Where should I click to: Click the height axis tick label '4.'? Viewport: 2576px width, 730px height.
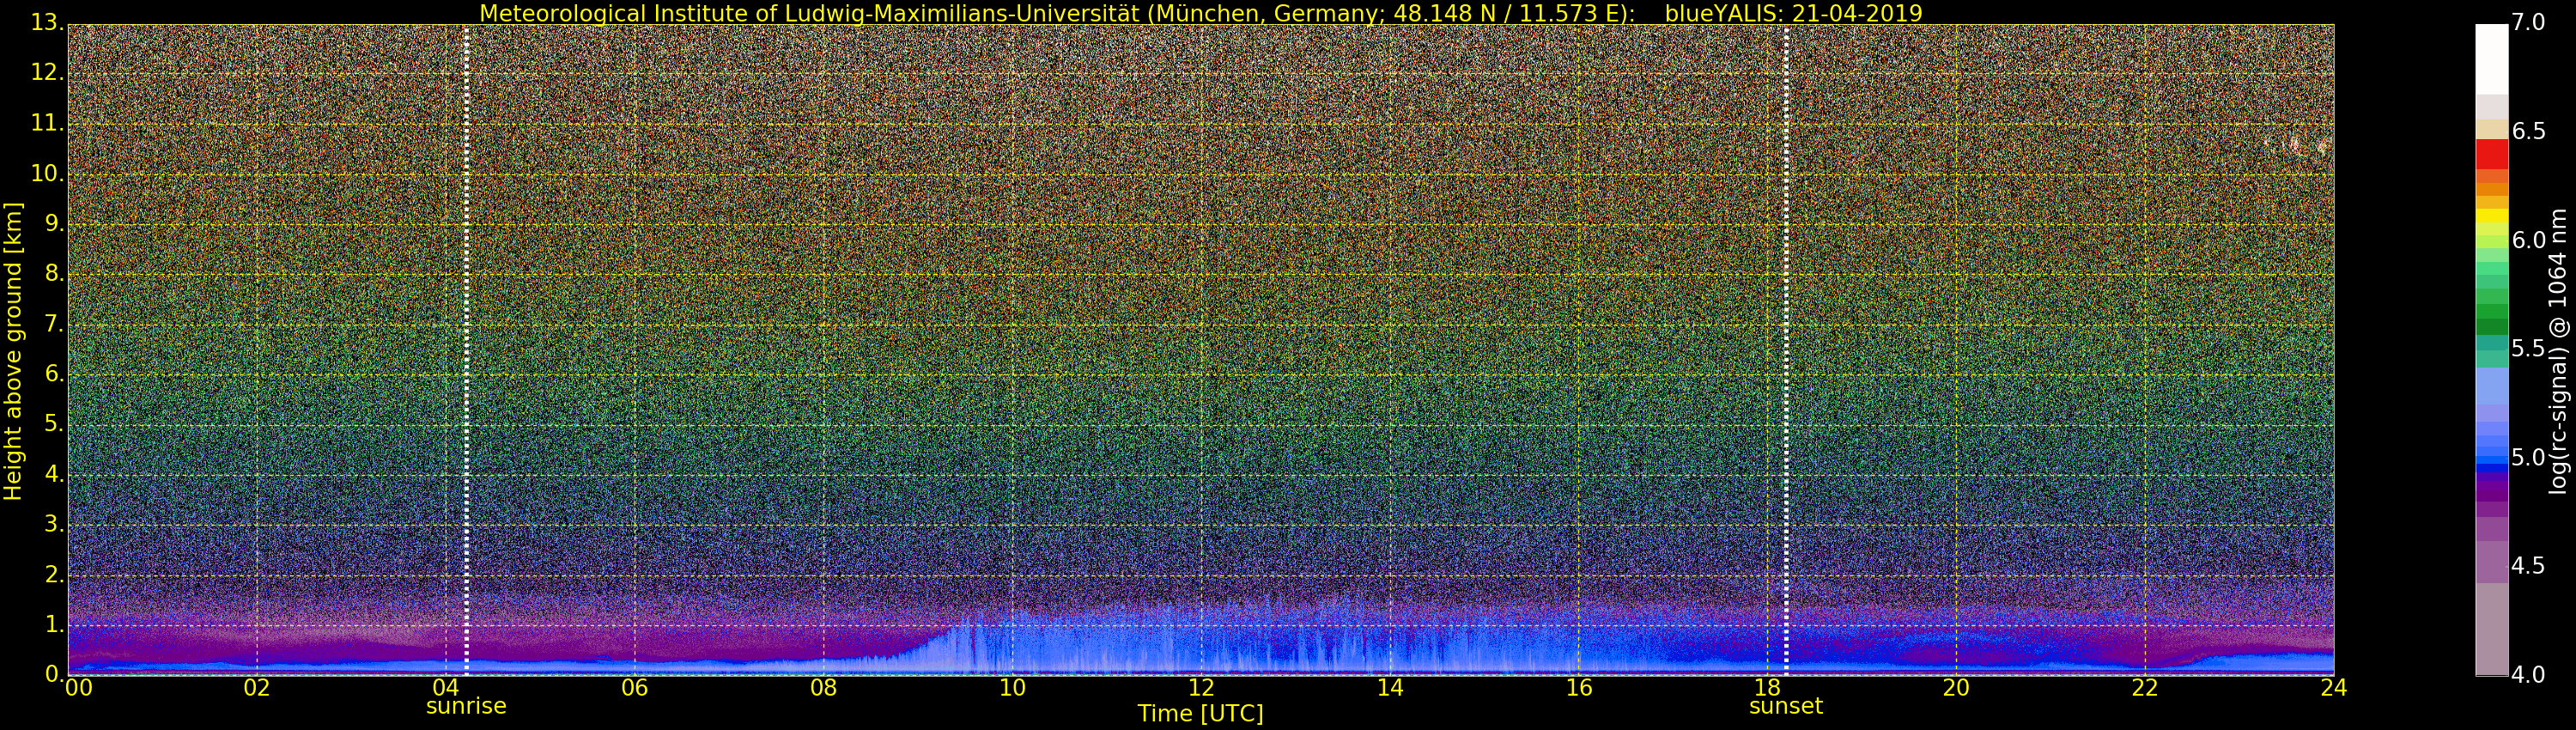point(55,474)
